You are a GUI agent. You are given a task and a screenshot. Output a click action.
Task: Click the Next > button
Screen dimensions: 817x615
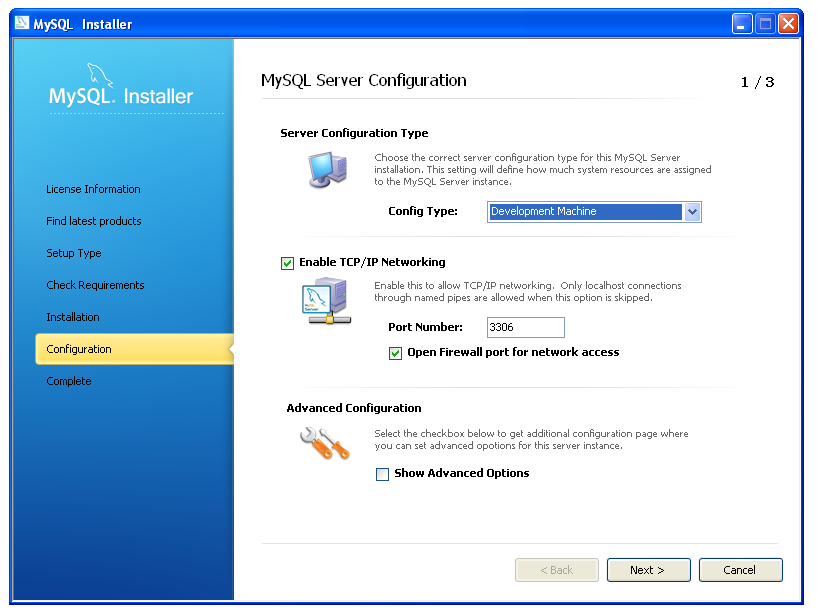[648, 570]
